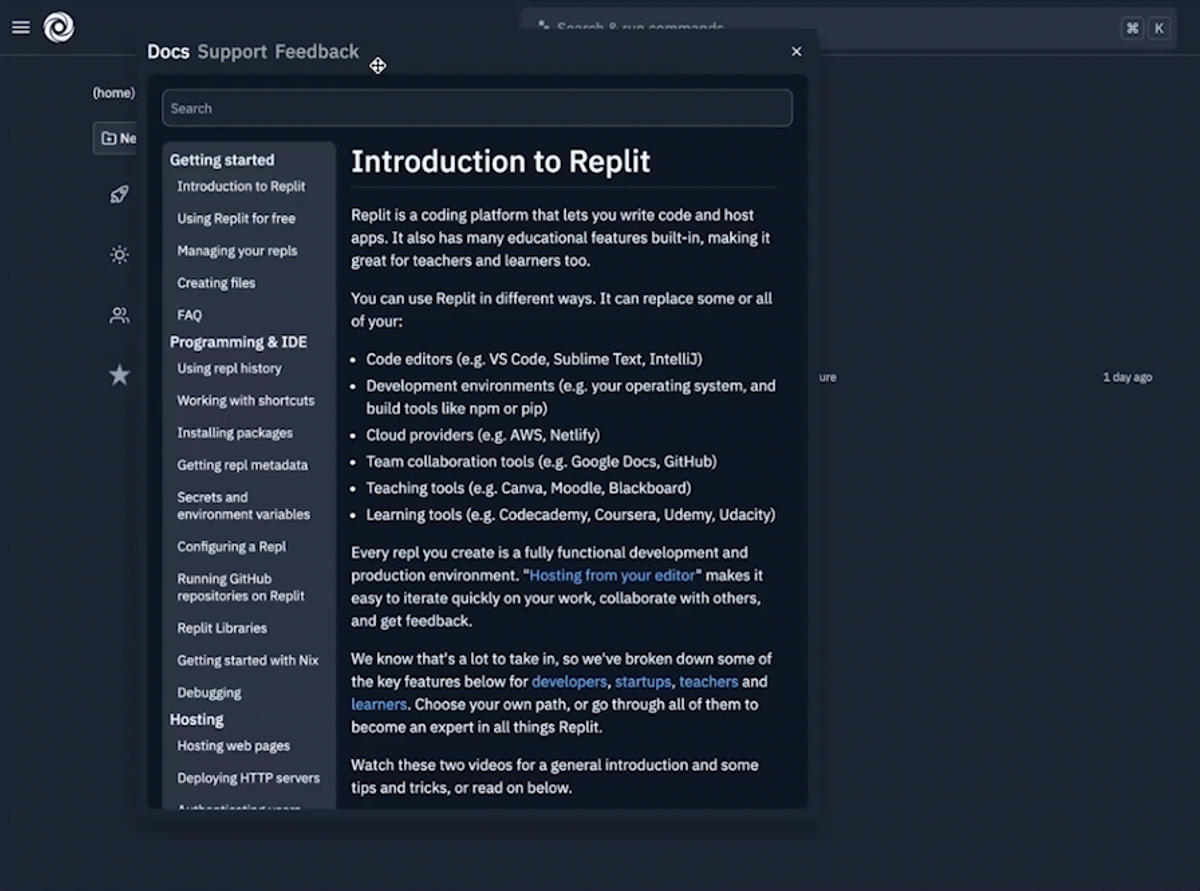Open Teams via the people icon
This screenshot has width=1200, height=891.
click(x=119, y=315)
